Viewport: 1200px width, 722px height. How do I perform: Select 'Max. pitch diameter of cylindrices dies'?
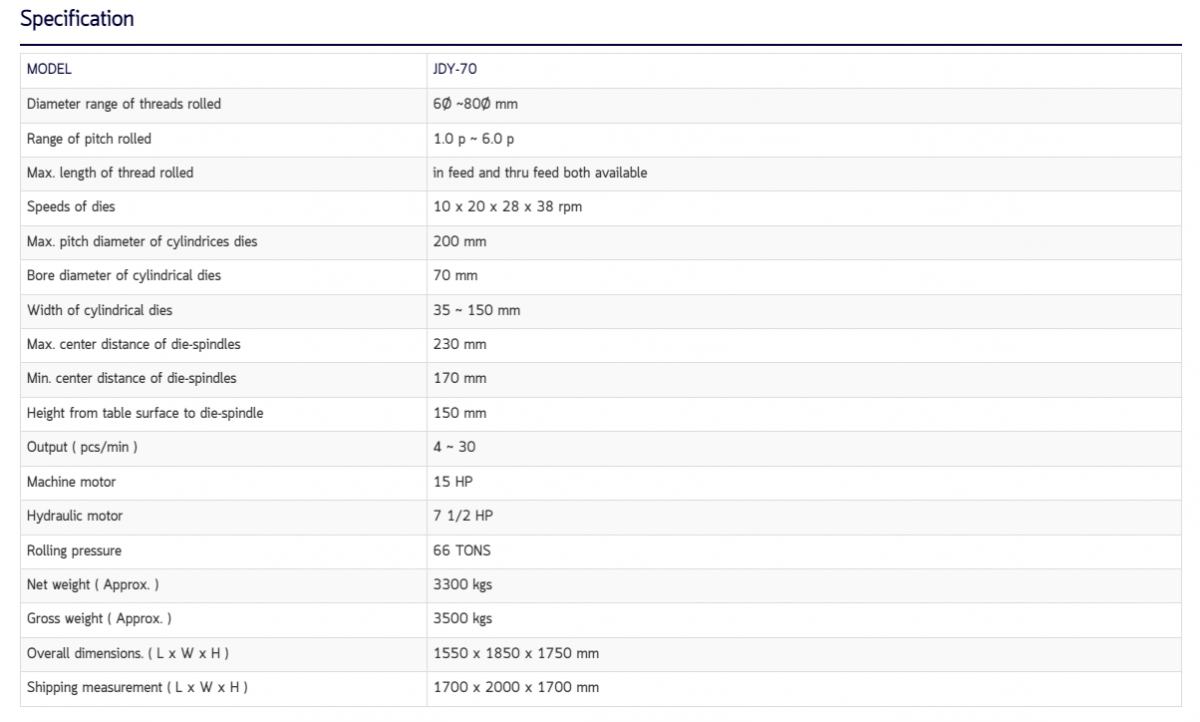click(142, 242)
